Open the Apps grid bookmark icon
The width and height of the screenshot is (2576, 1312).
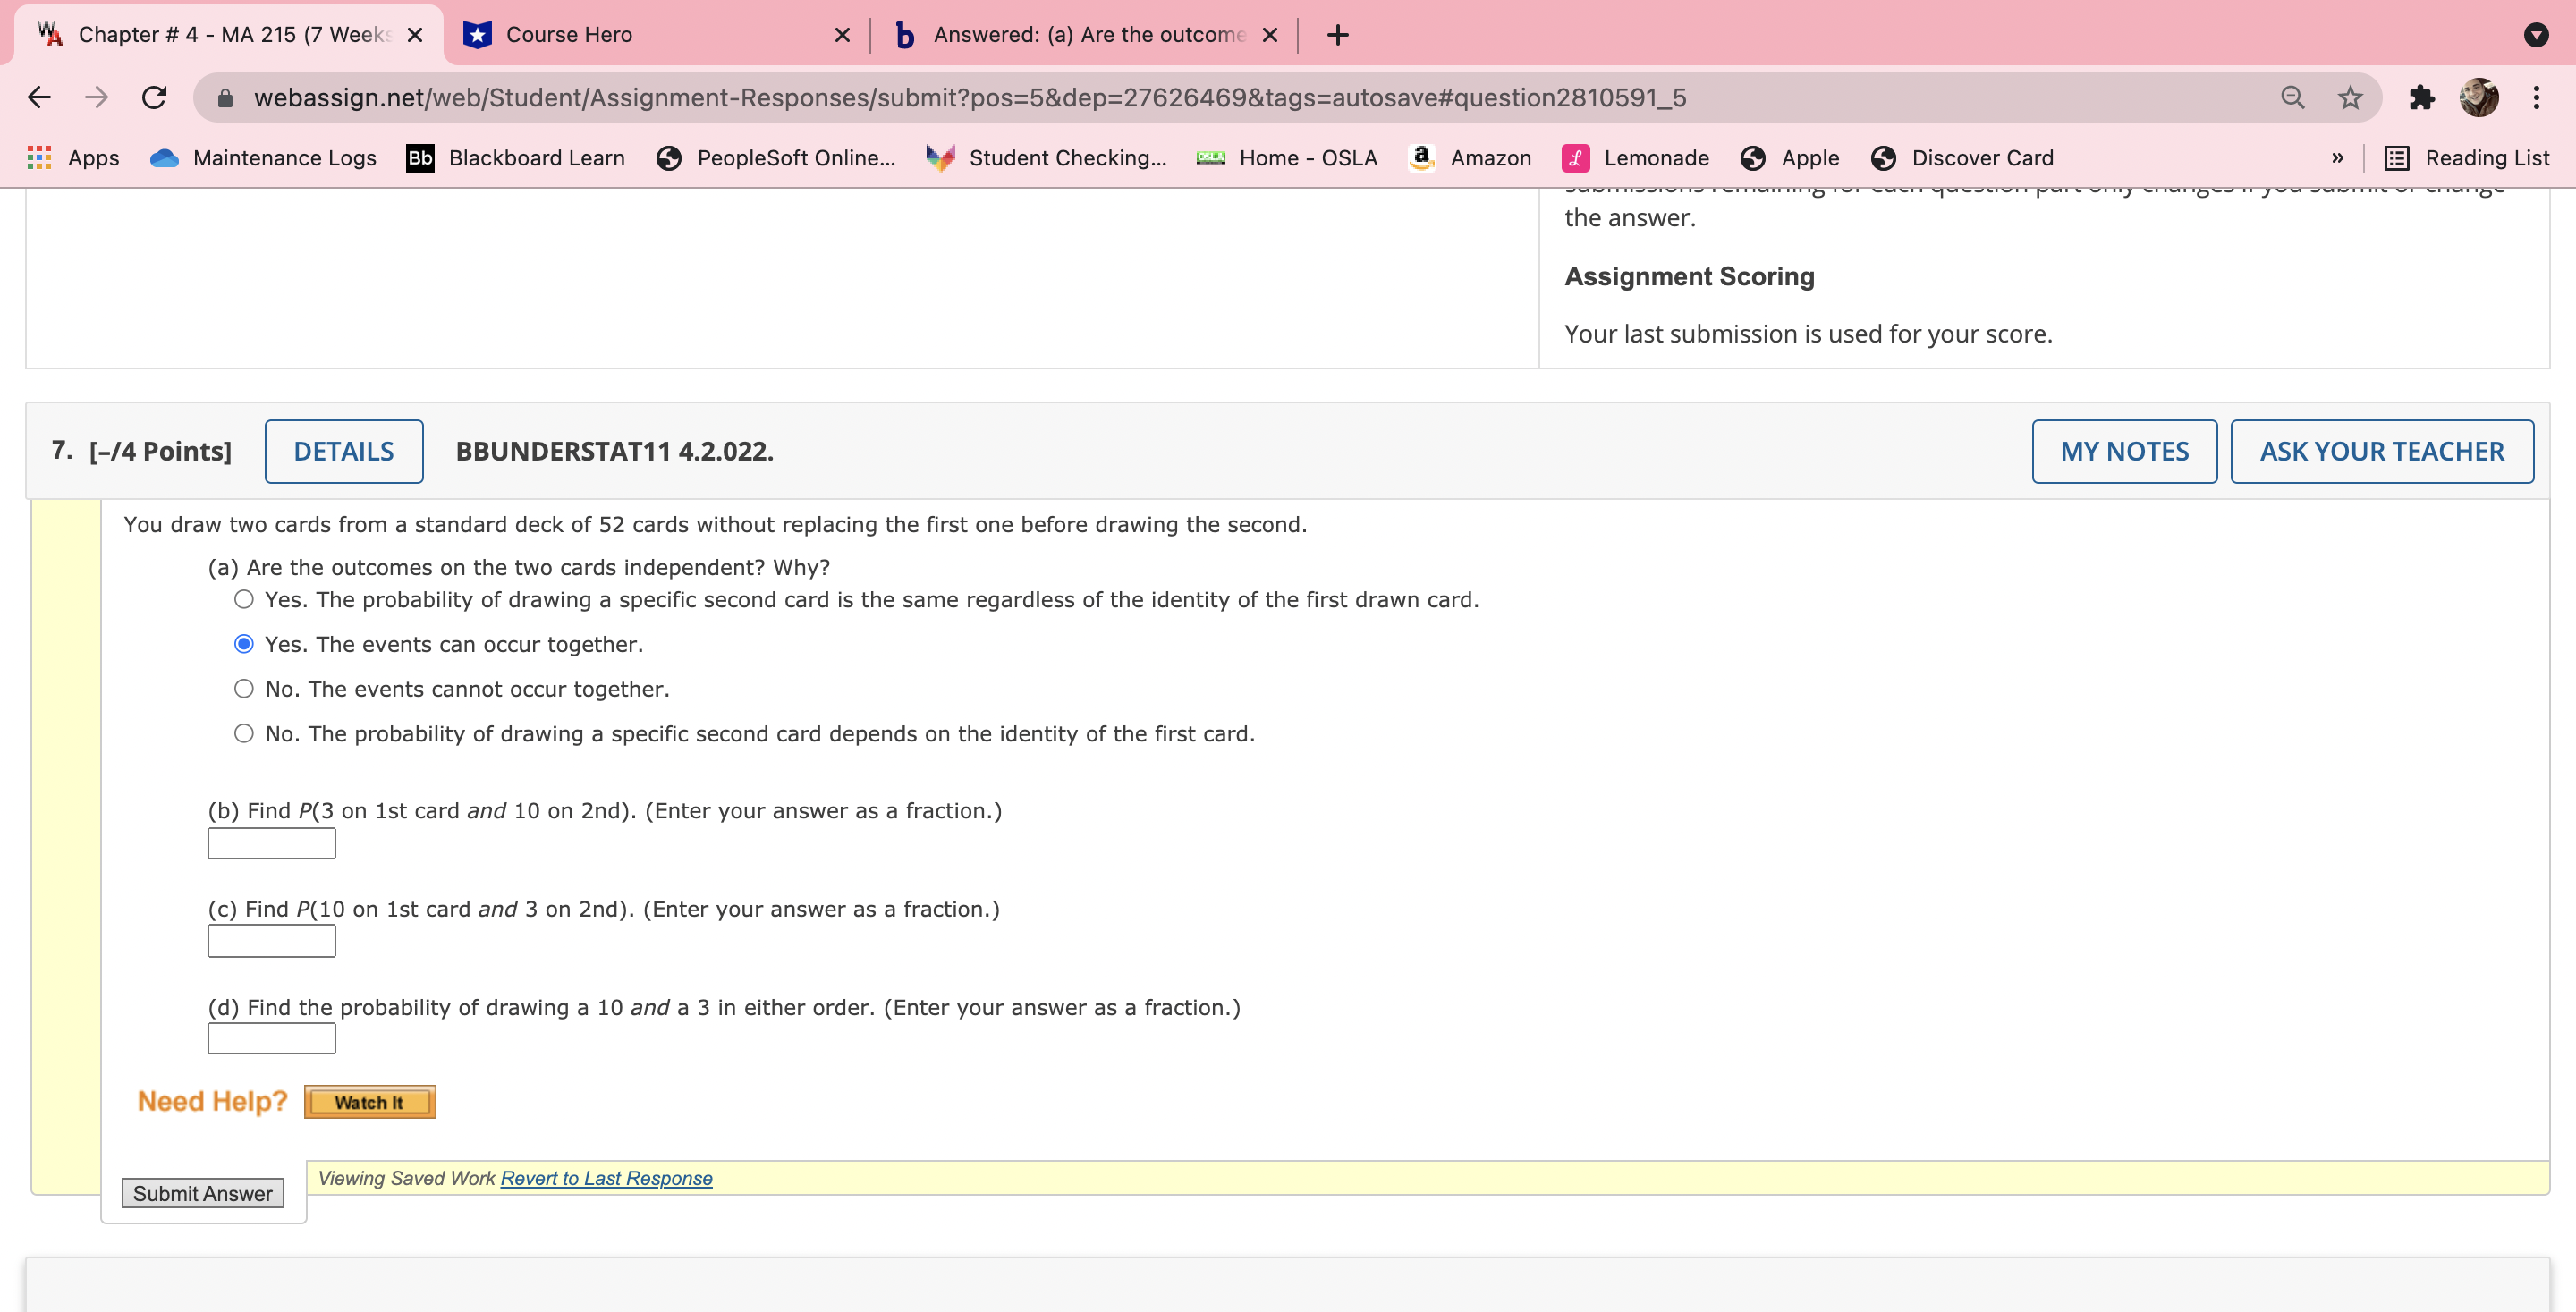coord(39,157)
